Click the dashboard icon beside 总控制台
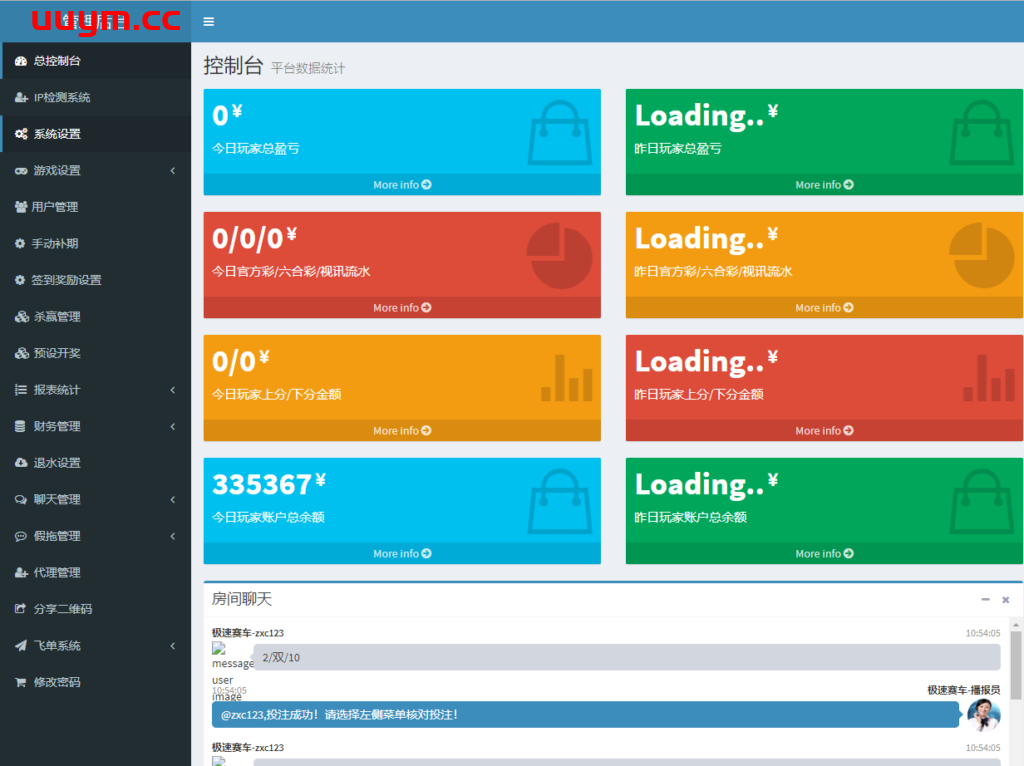The width and height of the screenshot is (1024, 766). pyautogui.click(x=21, y=61)
